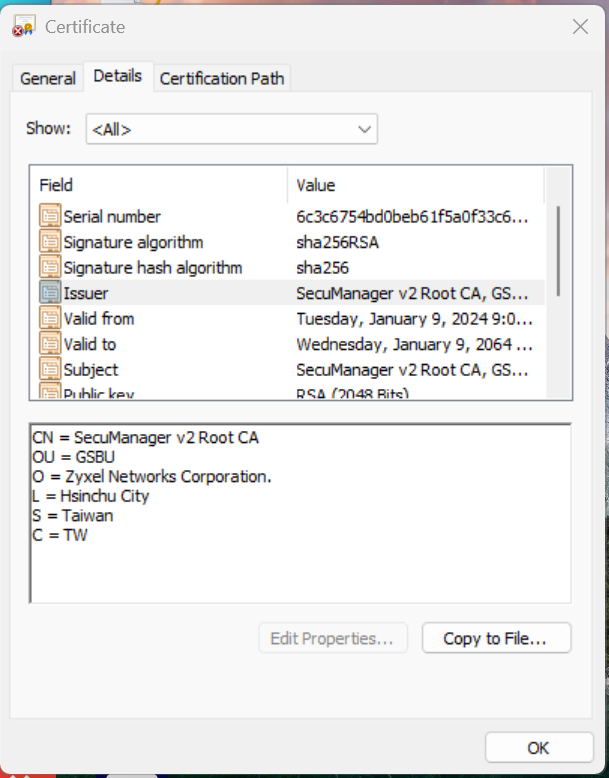Click the Copy to File button

[x=496, y=638]
